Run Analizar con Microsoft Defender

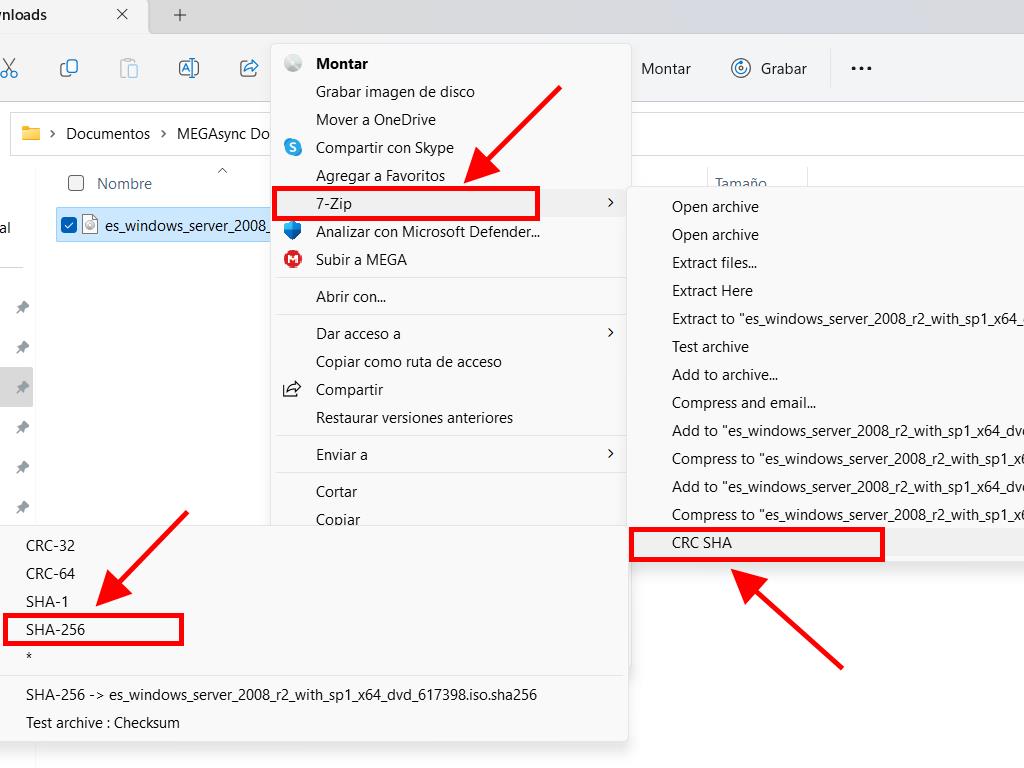click(427, 231)
